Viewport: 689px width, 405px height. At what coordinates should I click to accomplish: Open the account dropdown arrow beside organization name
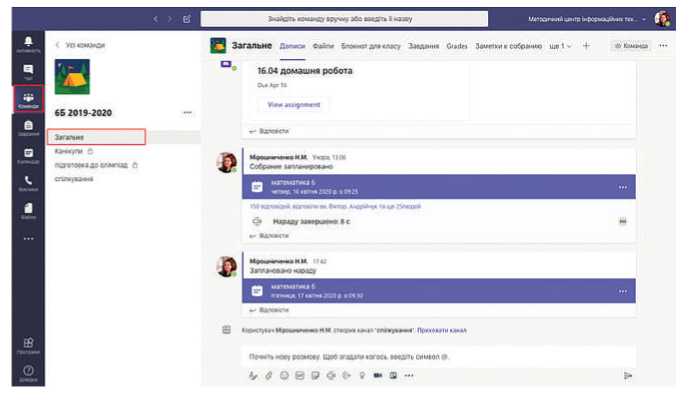pos(644,19)
